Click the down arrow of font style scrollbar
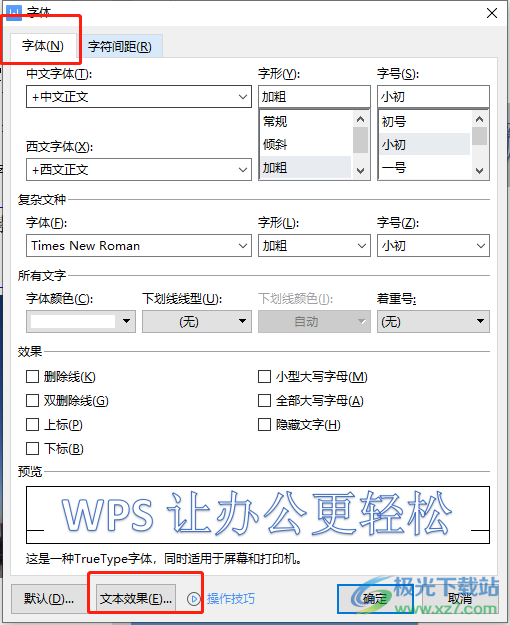This screenshot has width=510, height=625. coord(360,171)
